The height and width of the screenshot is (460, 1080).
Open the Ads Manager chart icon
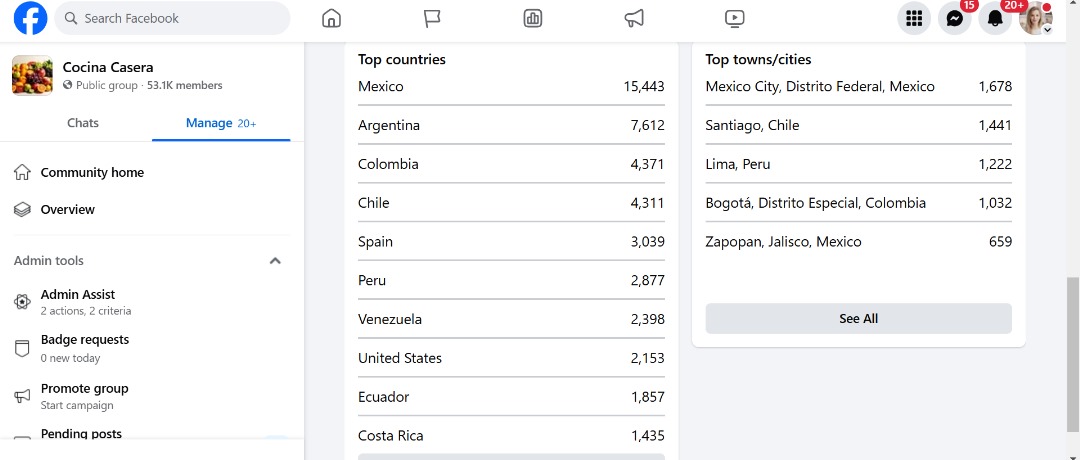532,18
